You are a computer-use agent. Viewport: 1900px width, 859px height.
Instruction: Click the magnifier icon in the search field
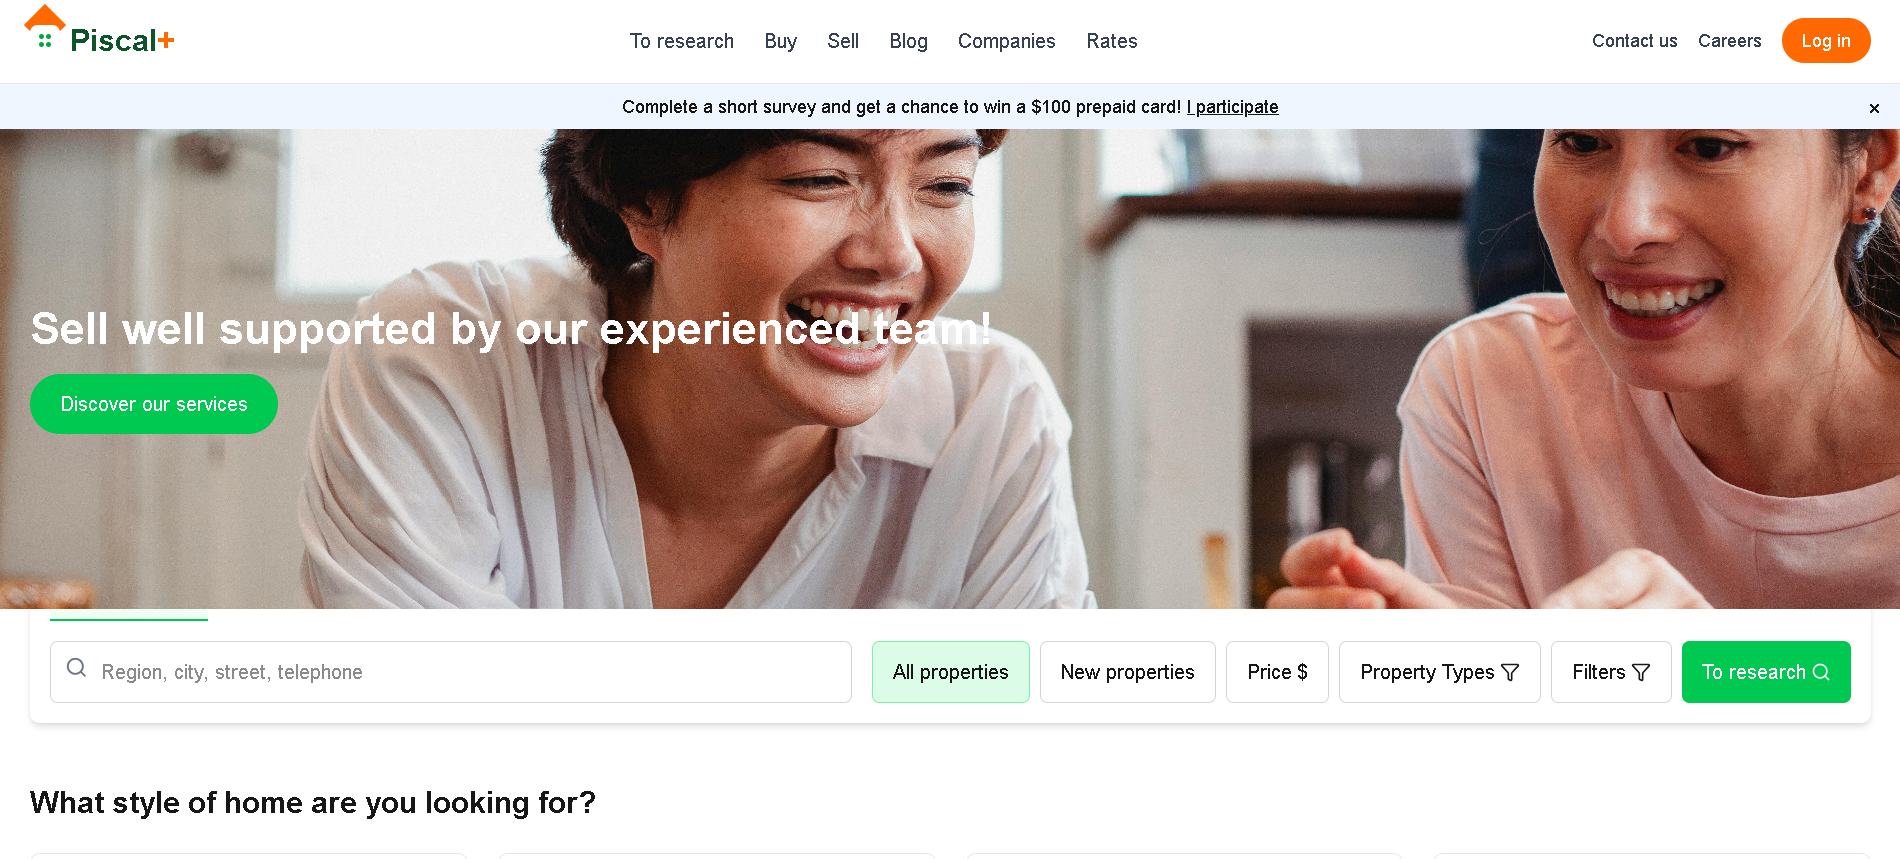pos(76,668)
